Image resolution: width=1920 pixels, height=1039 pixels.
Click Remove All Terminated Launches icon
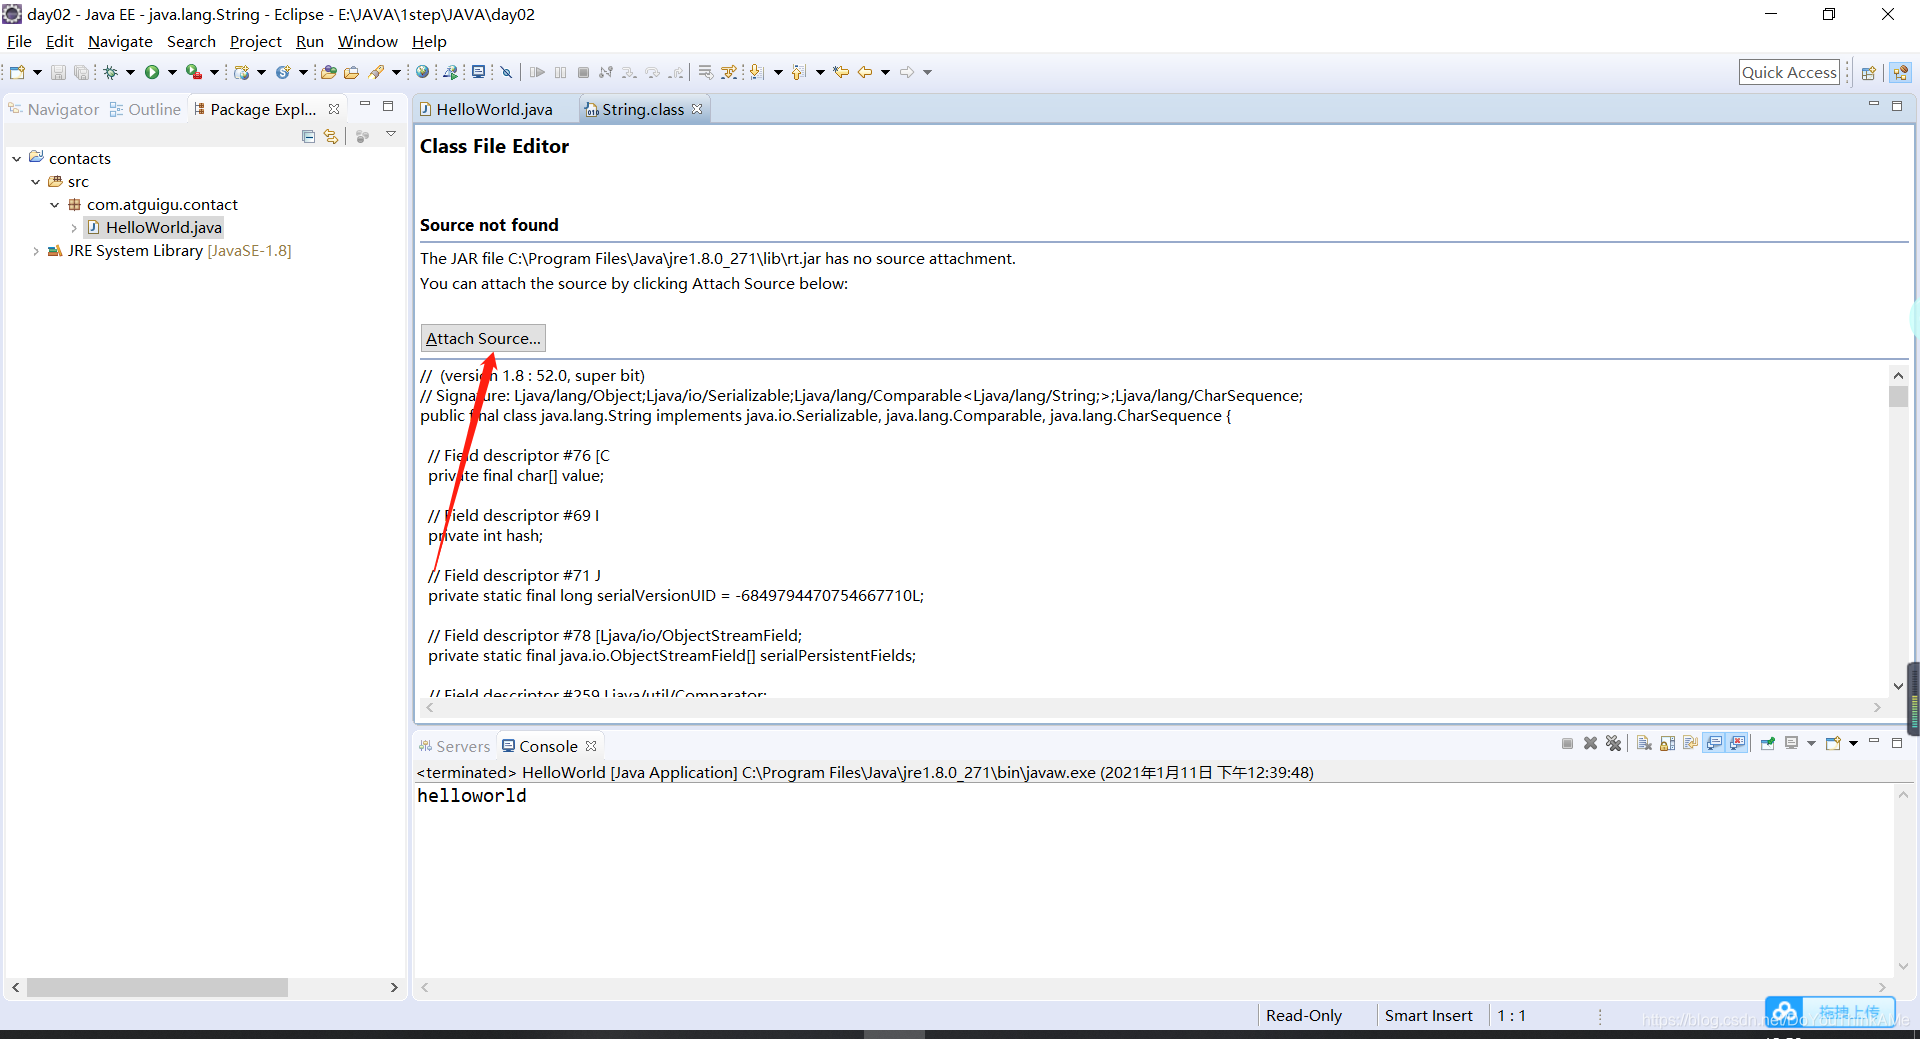point(1613,743)
